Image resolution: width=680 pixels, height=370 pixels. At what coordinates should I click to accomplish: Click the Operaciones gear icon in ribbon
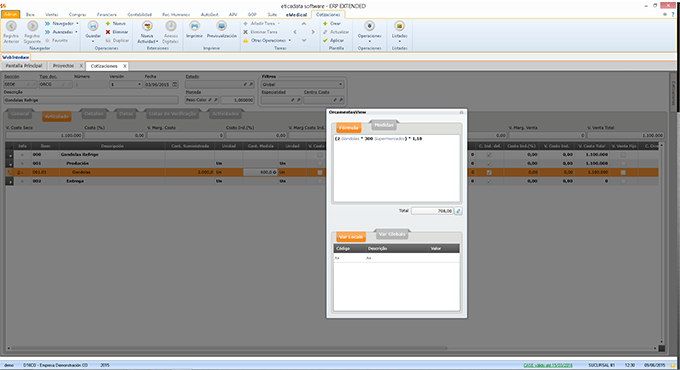(x=369, y=26)
